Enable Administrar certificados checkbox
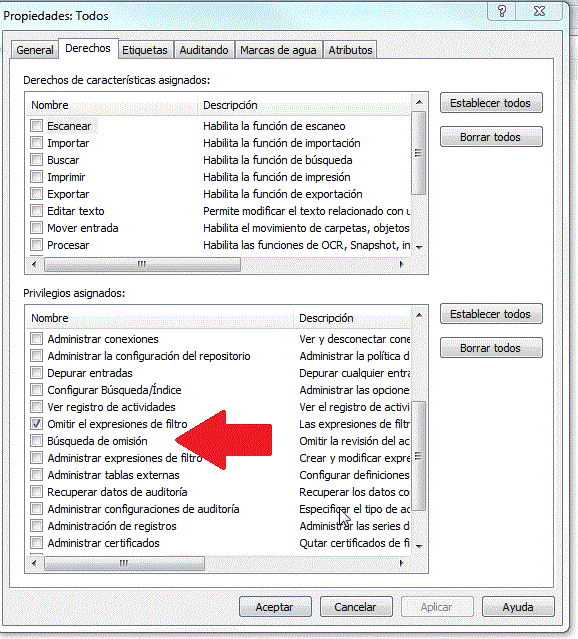The width and height of the screenshot is (578, 639). (x=37, y=543)
